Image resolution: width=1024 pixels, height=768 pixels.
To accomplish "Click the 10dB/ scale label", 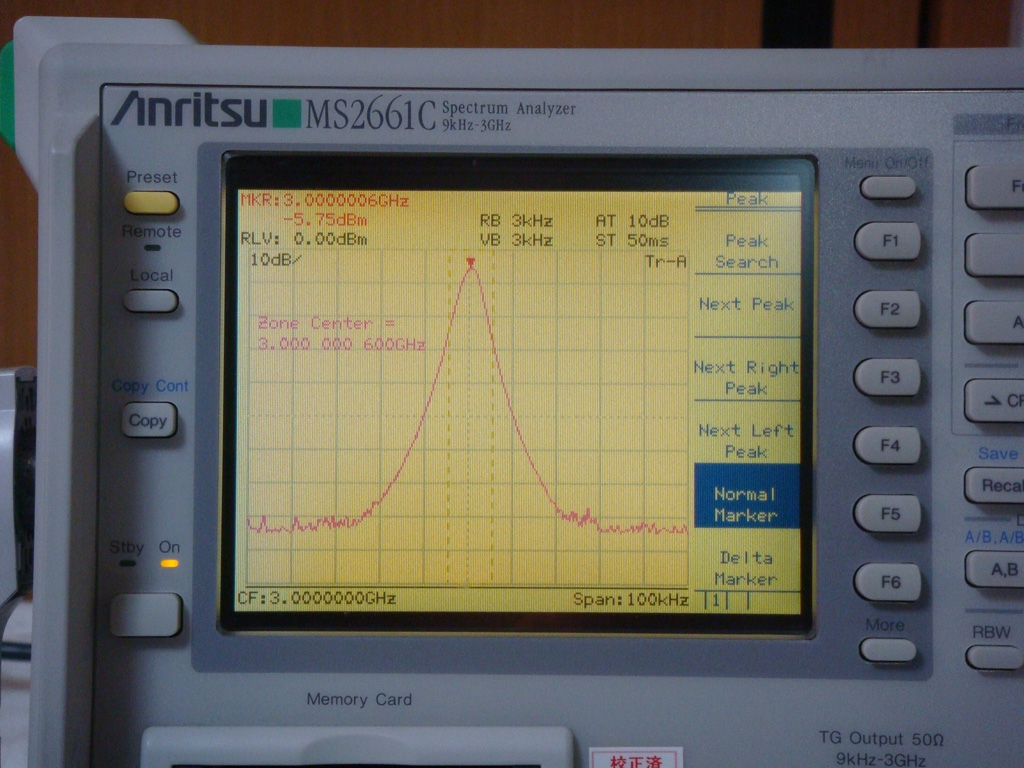I will tap(276, 260).
